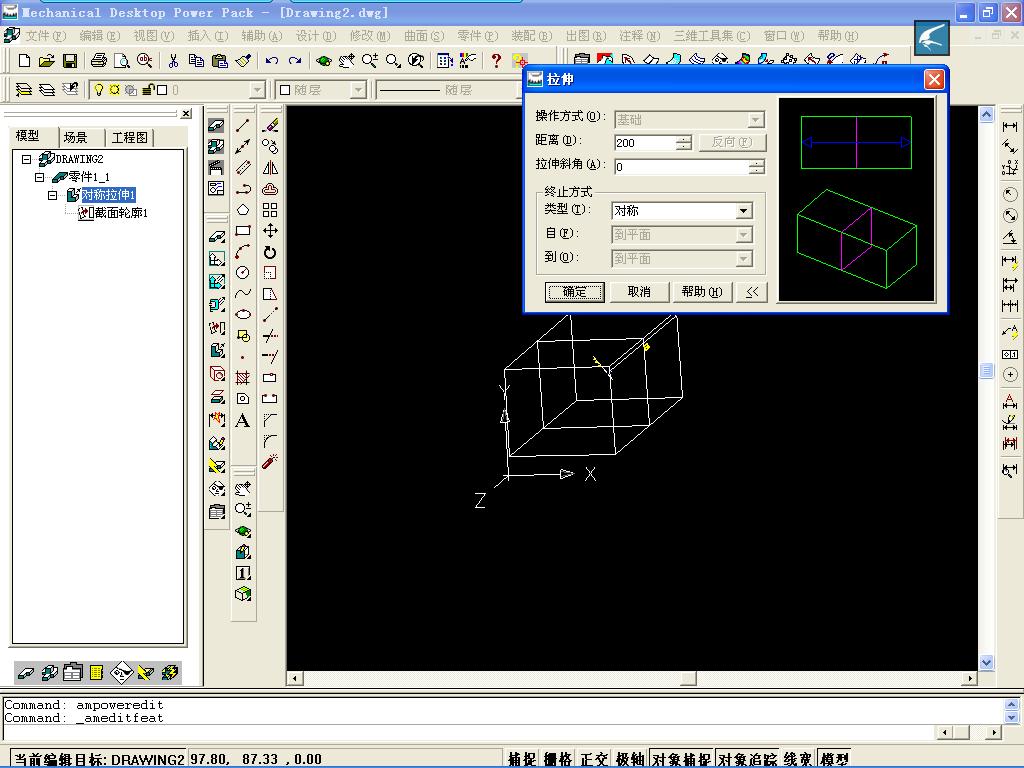Open the 文件 File menu
1024x768 pixels.
[x=46, y=35]
